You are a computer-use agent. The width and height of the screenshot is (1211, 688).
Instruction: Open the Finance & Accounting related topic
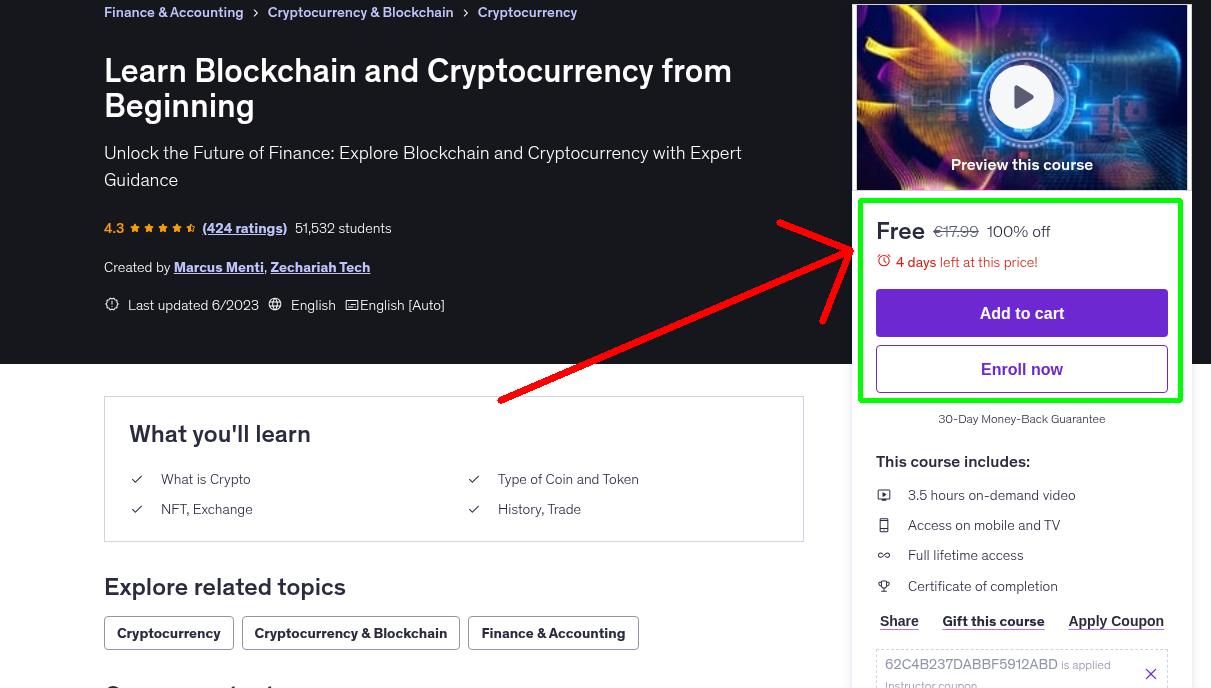pyautogui.click(x=553, y=632)
